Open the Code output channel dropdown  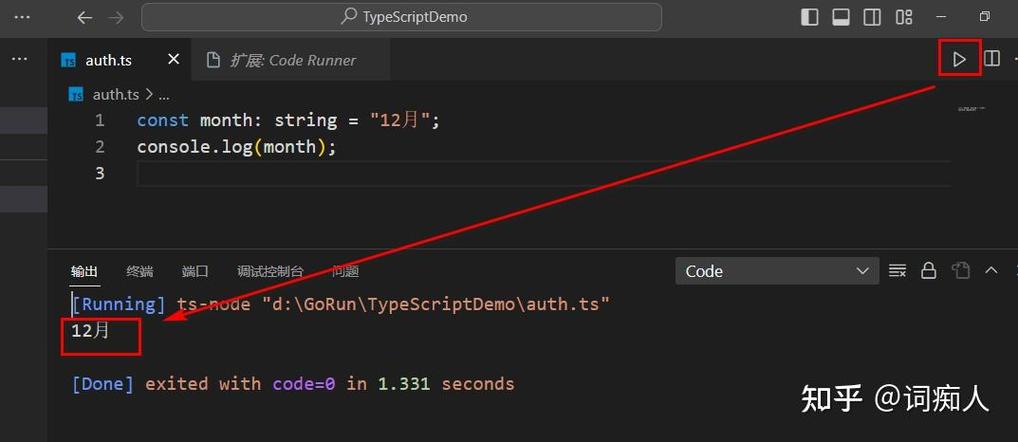pos(777,271)
